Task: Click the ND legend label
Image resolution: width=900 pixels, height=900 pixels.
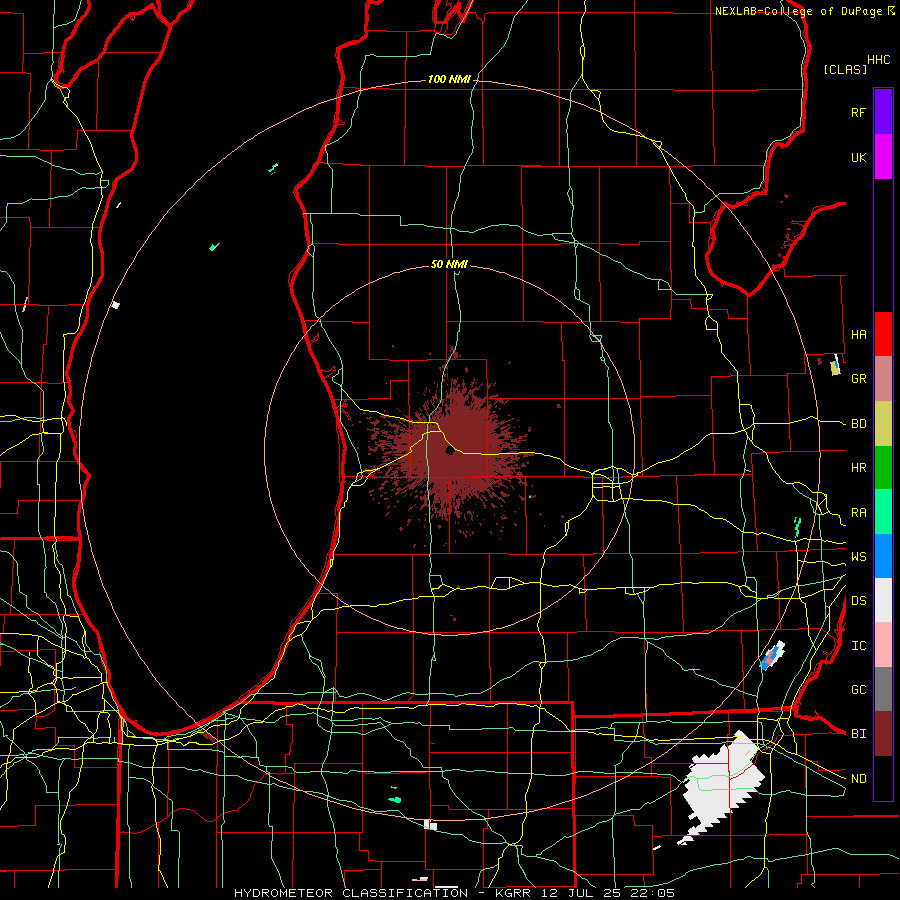Action: [x=858, y=779]
